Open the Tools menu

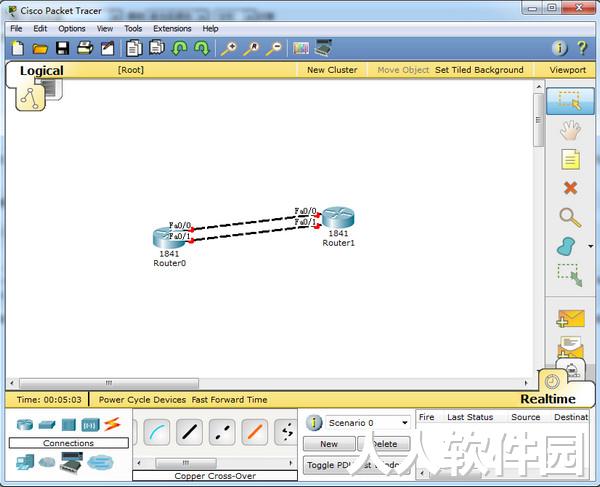[x=133, y=29]
